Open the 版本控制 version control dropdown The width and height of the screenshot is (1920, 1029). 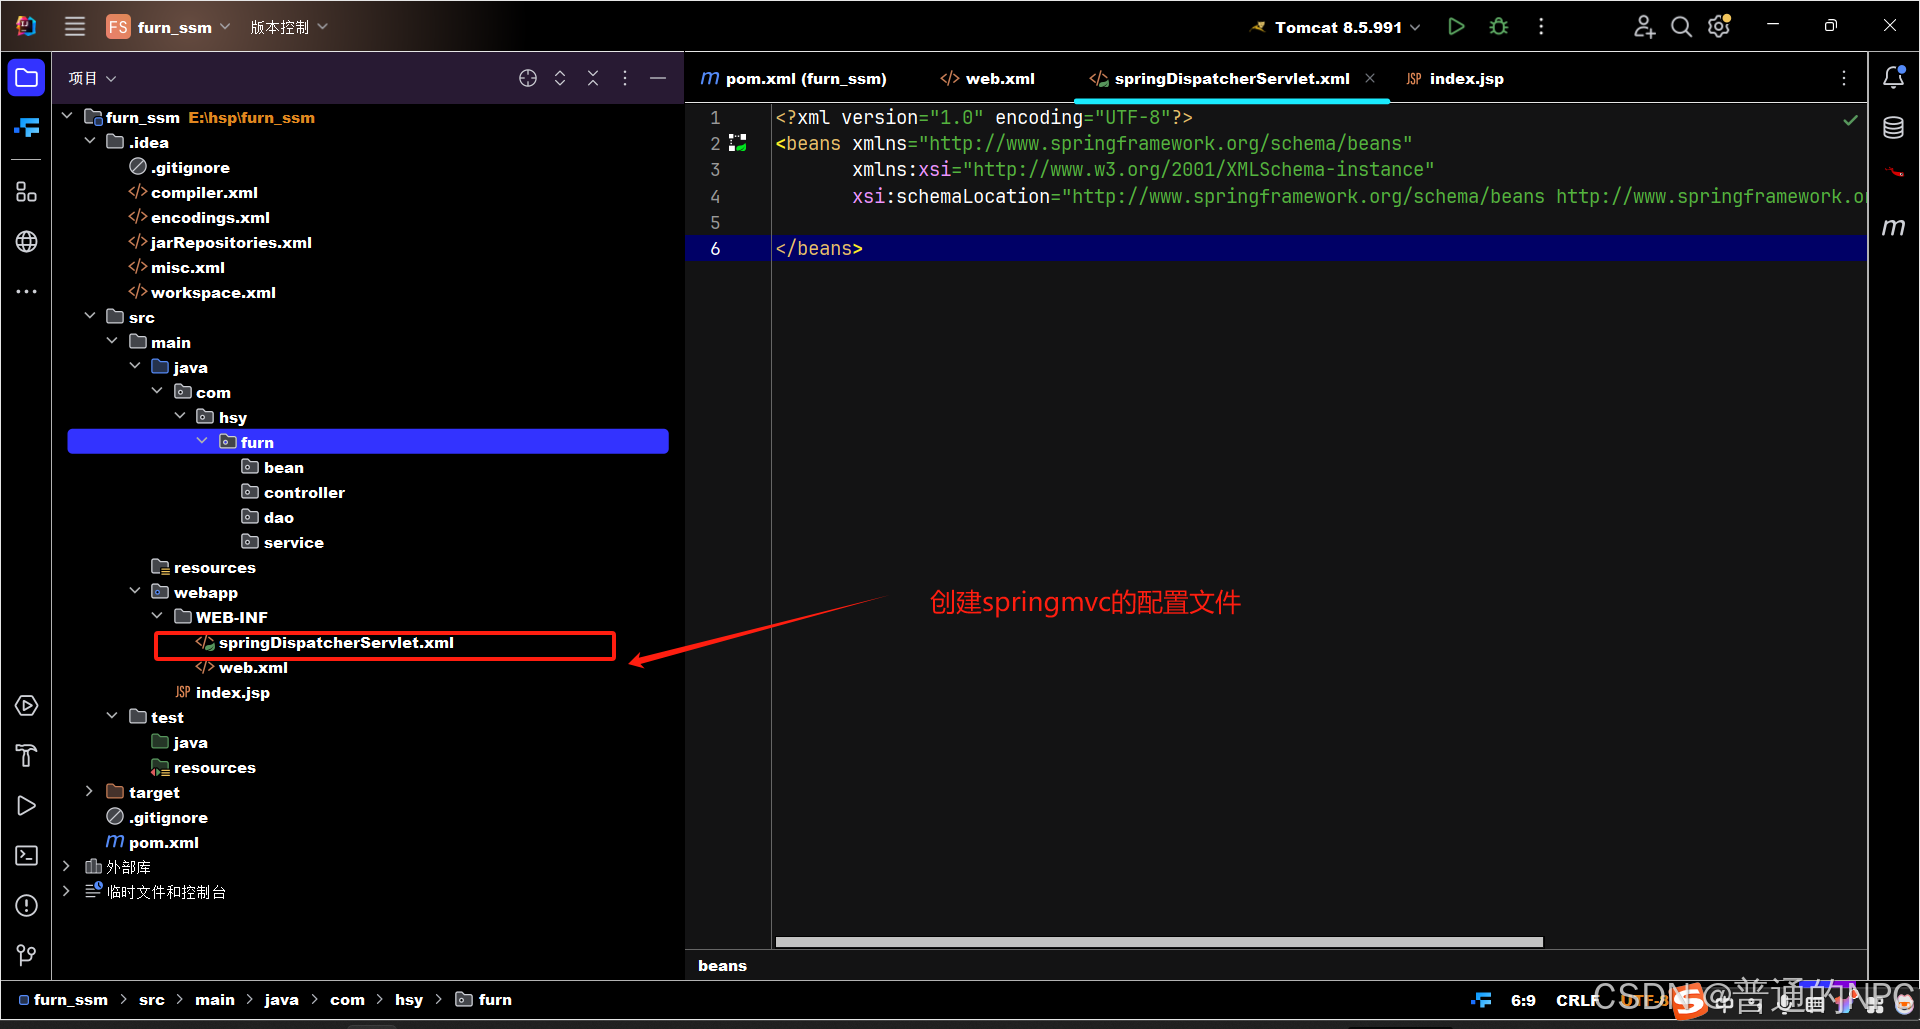(x=289, y=27)
